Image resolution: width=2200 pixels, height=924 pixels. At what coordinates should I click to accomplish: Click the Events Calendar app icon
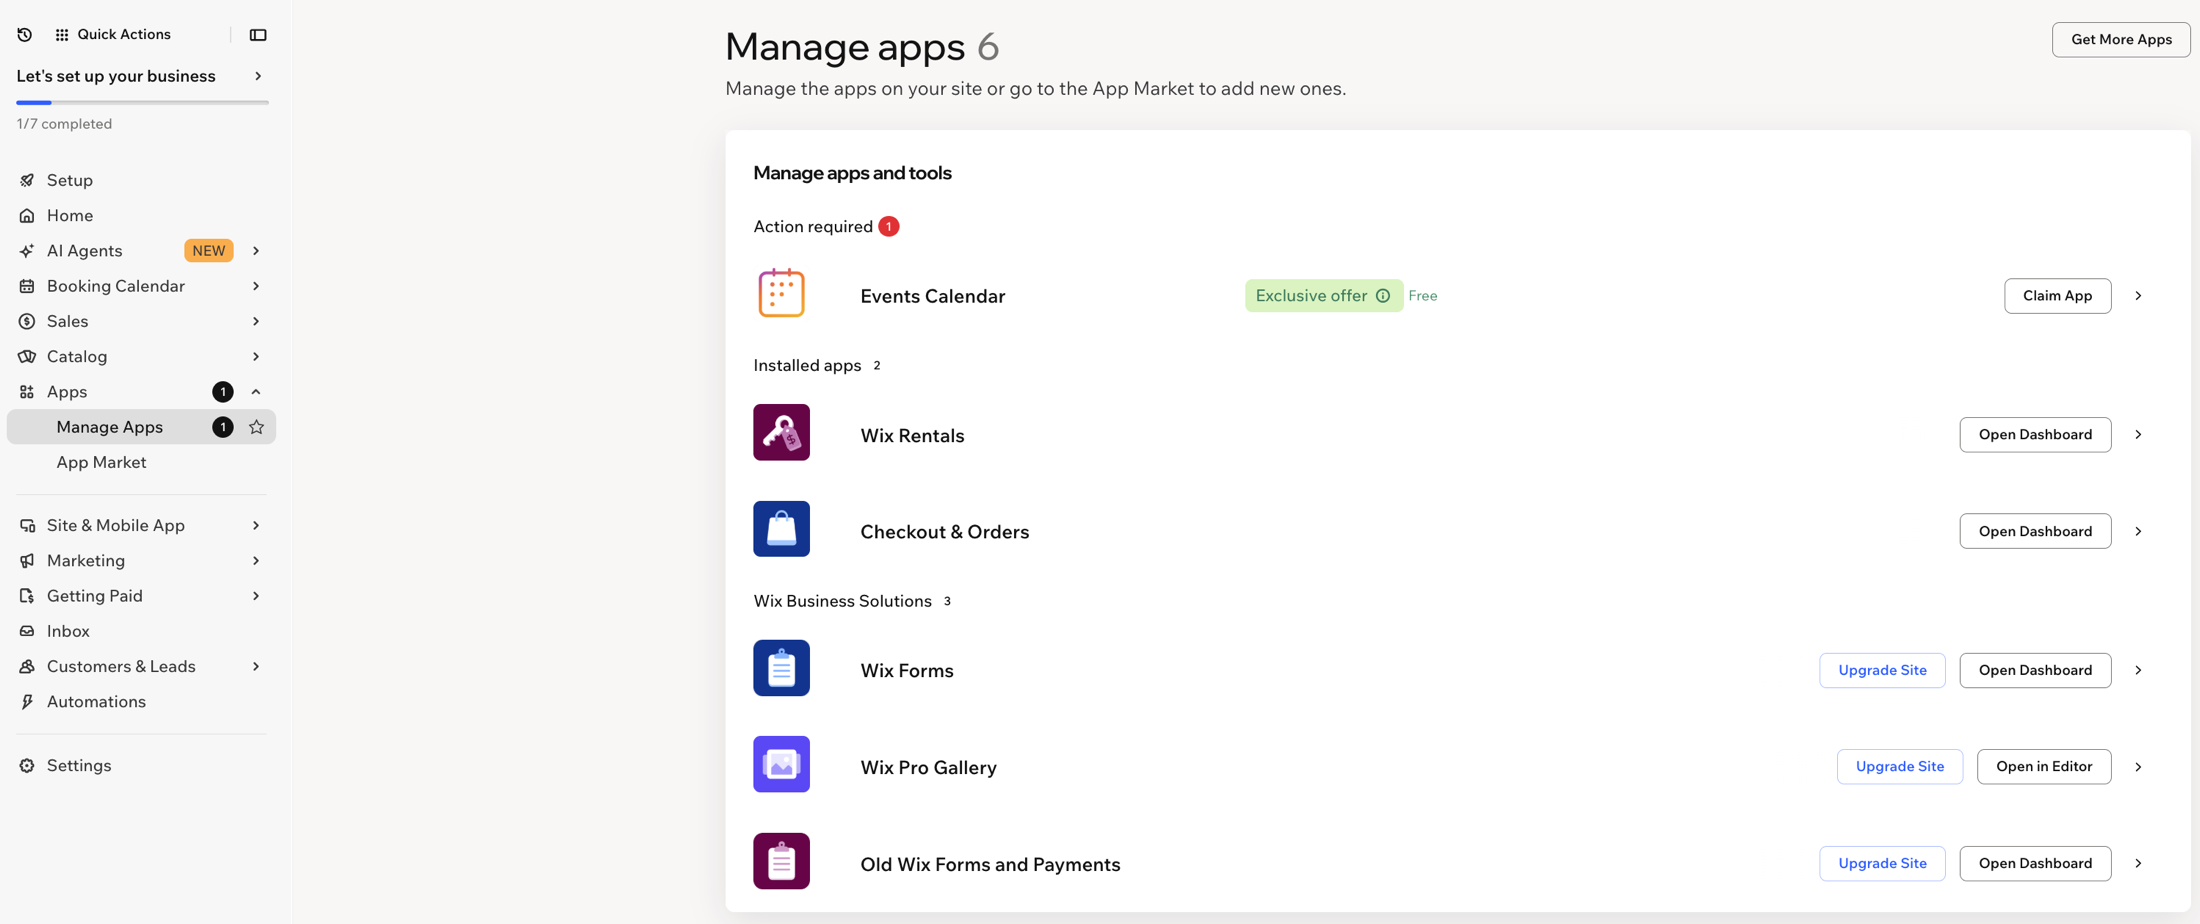click(781, 294)
